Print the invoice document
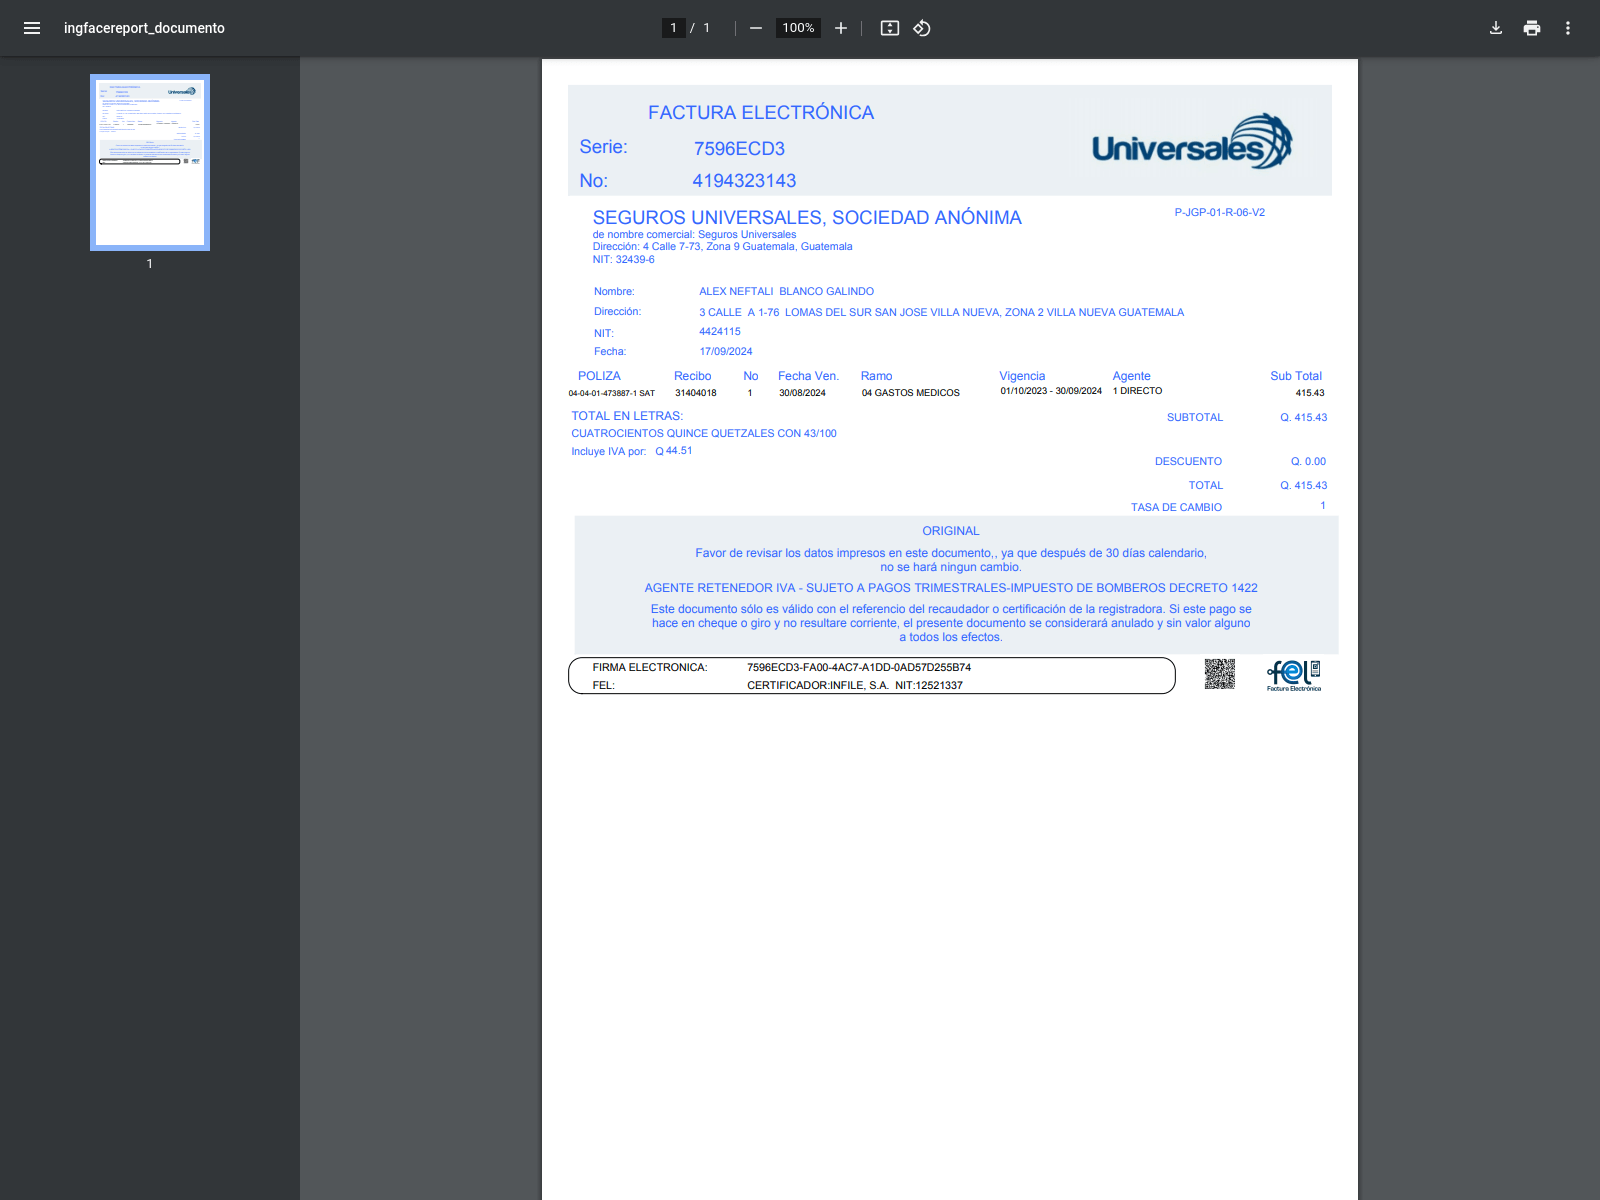 [1532, 28]
